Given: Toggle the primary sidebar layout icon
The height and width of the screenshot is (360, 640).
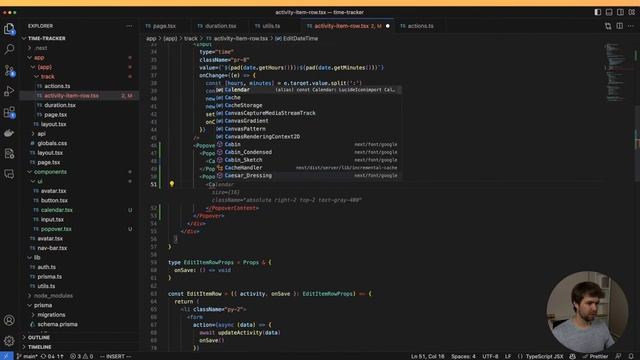Looking at the screenshot, I should point(598,12).
